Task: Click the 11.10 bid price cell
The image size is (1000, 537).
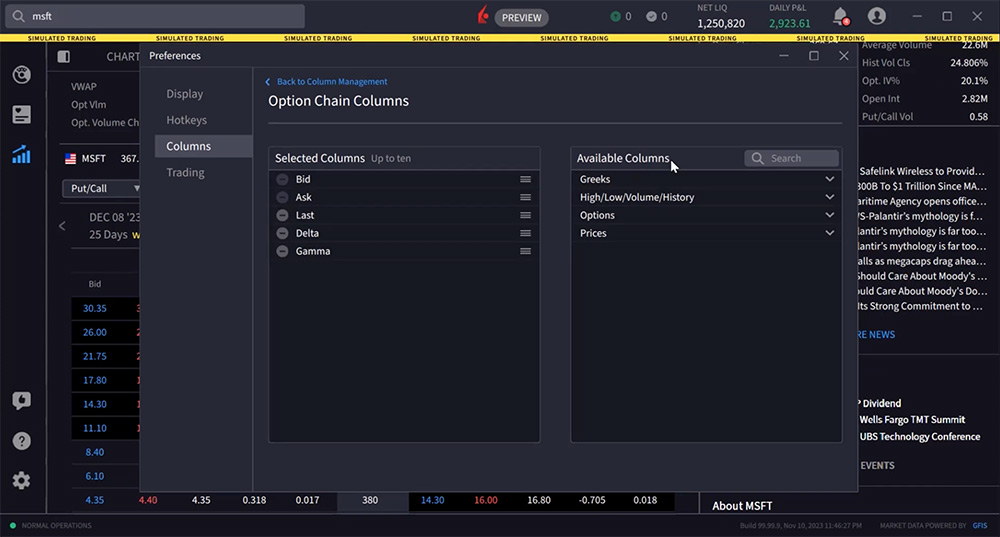Action: 94,428
